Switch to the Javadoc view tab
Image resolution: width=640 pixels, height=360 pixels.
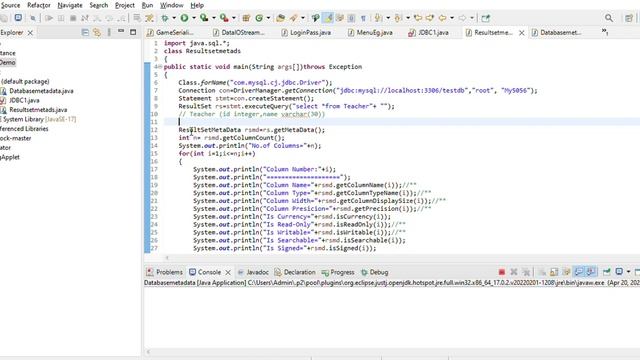(x=253, y=272)
